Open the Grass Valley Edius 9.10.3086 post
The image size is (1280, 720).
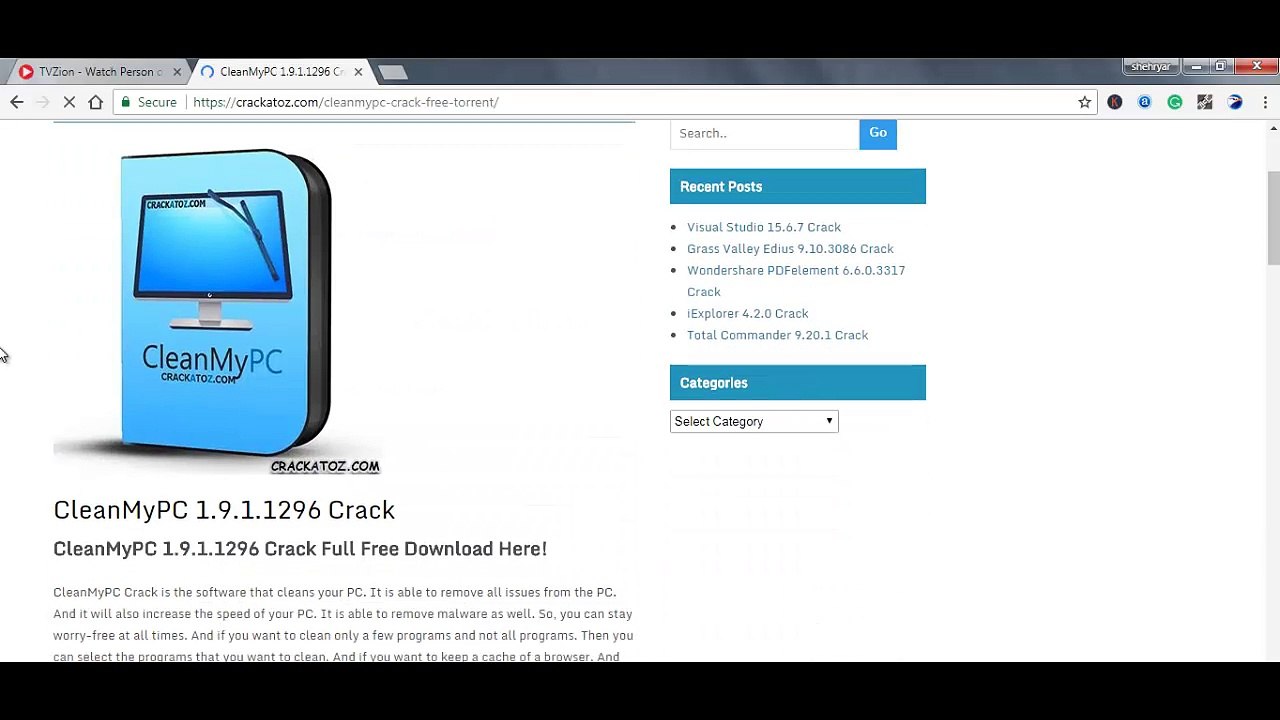coord(790,249)
